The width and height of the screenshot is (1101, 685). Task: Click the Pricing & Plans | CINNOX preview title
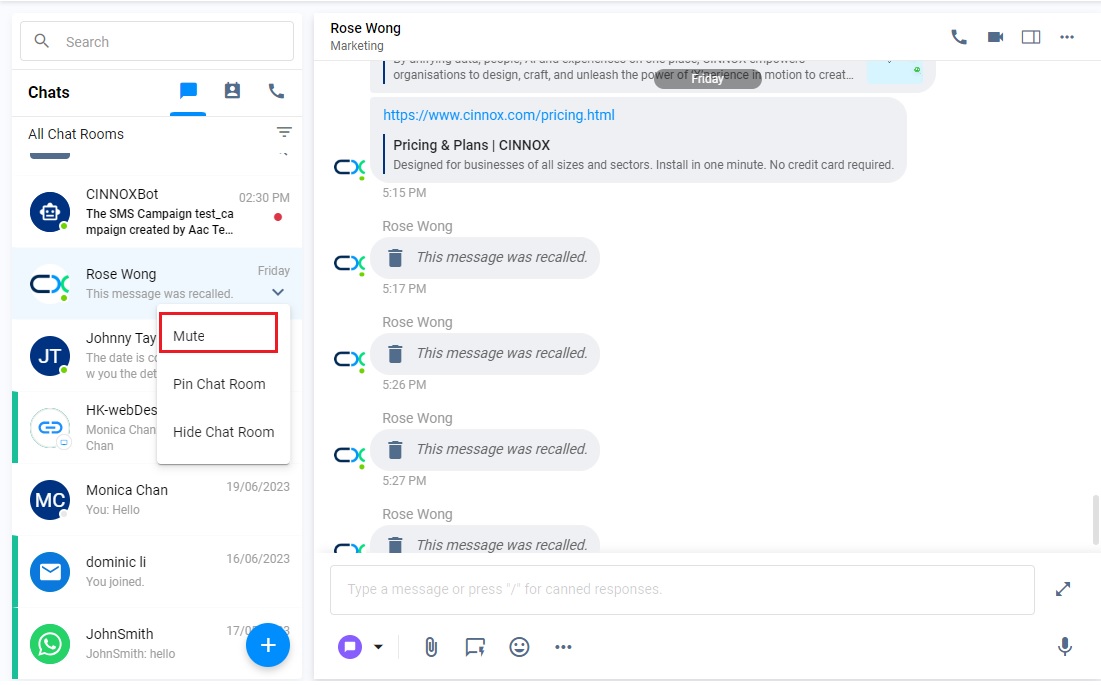click(471, 145)
